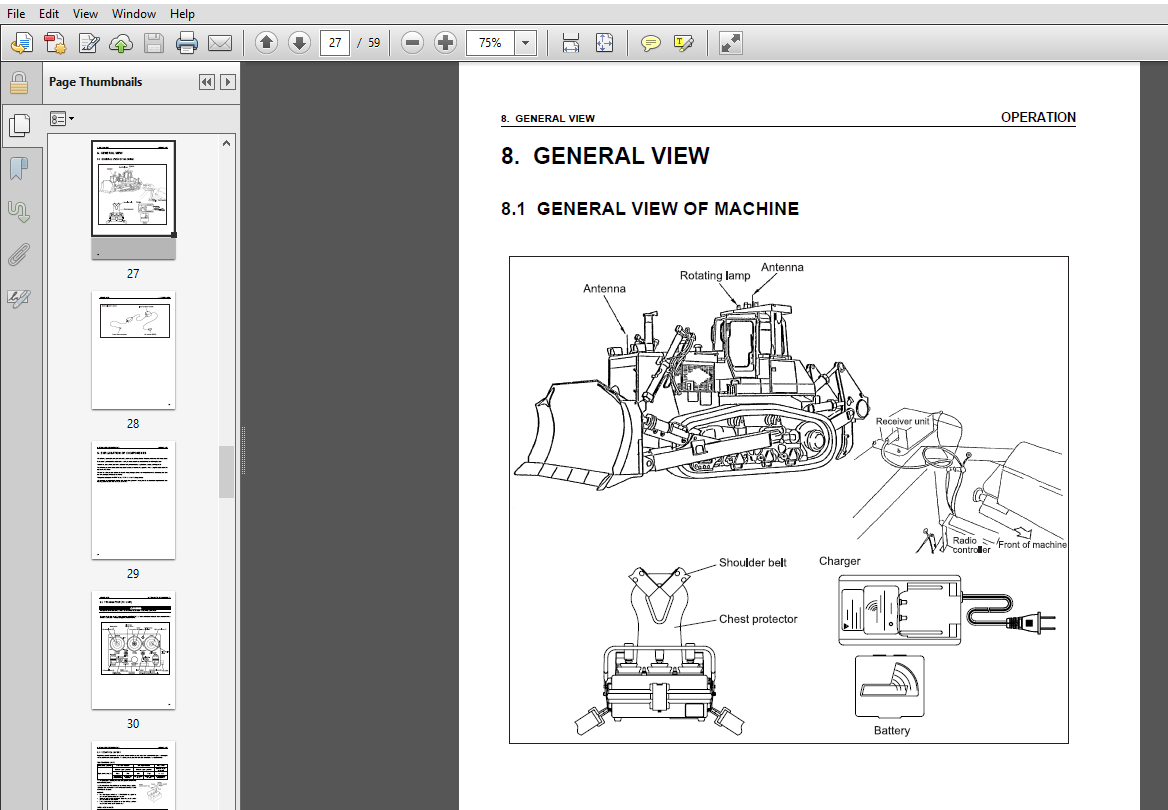Image resolution: width=1168 pixels, height=810 pixels.
Task: Click the Open file toolbar icon
Action: 22,43
